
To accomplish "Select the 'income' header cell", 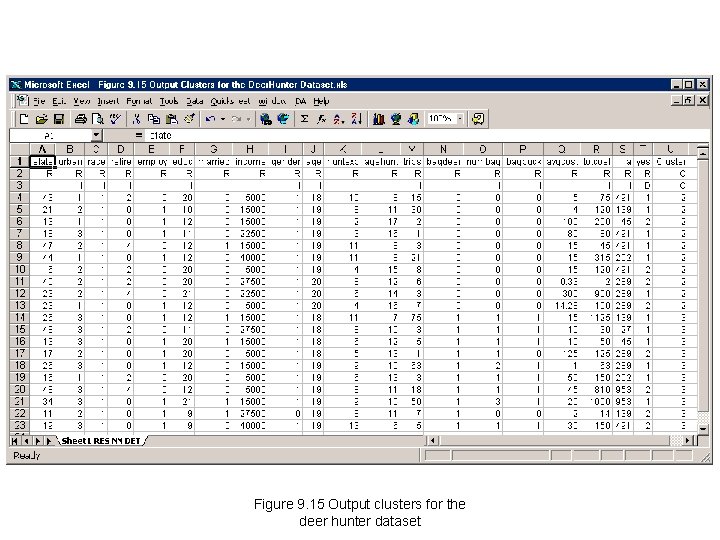I will point(250,162).
